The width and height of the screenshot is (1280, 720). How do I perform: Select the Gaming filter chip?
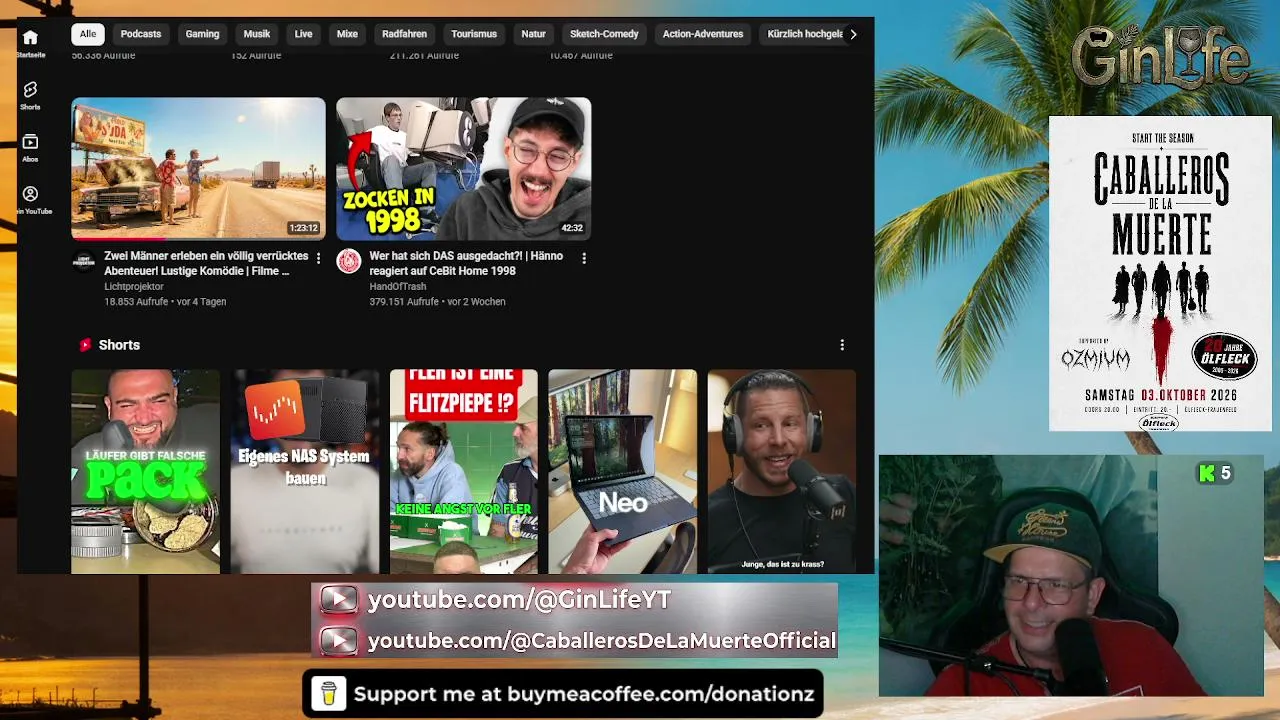[202, 34]
